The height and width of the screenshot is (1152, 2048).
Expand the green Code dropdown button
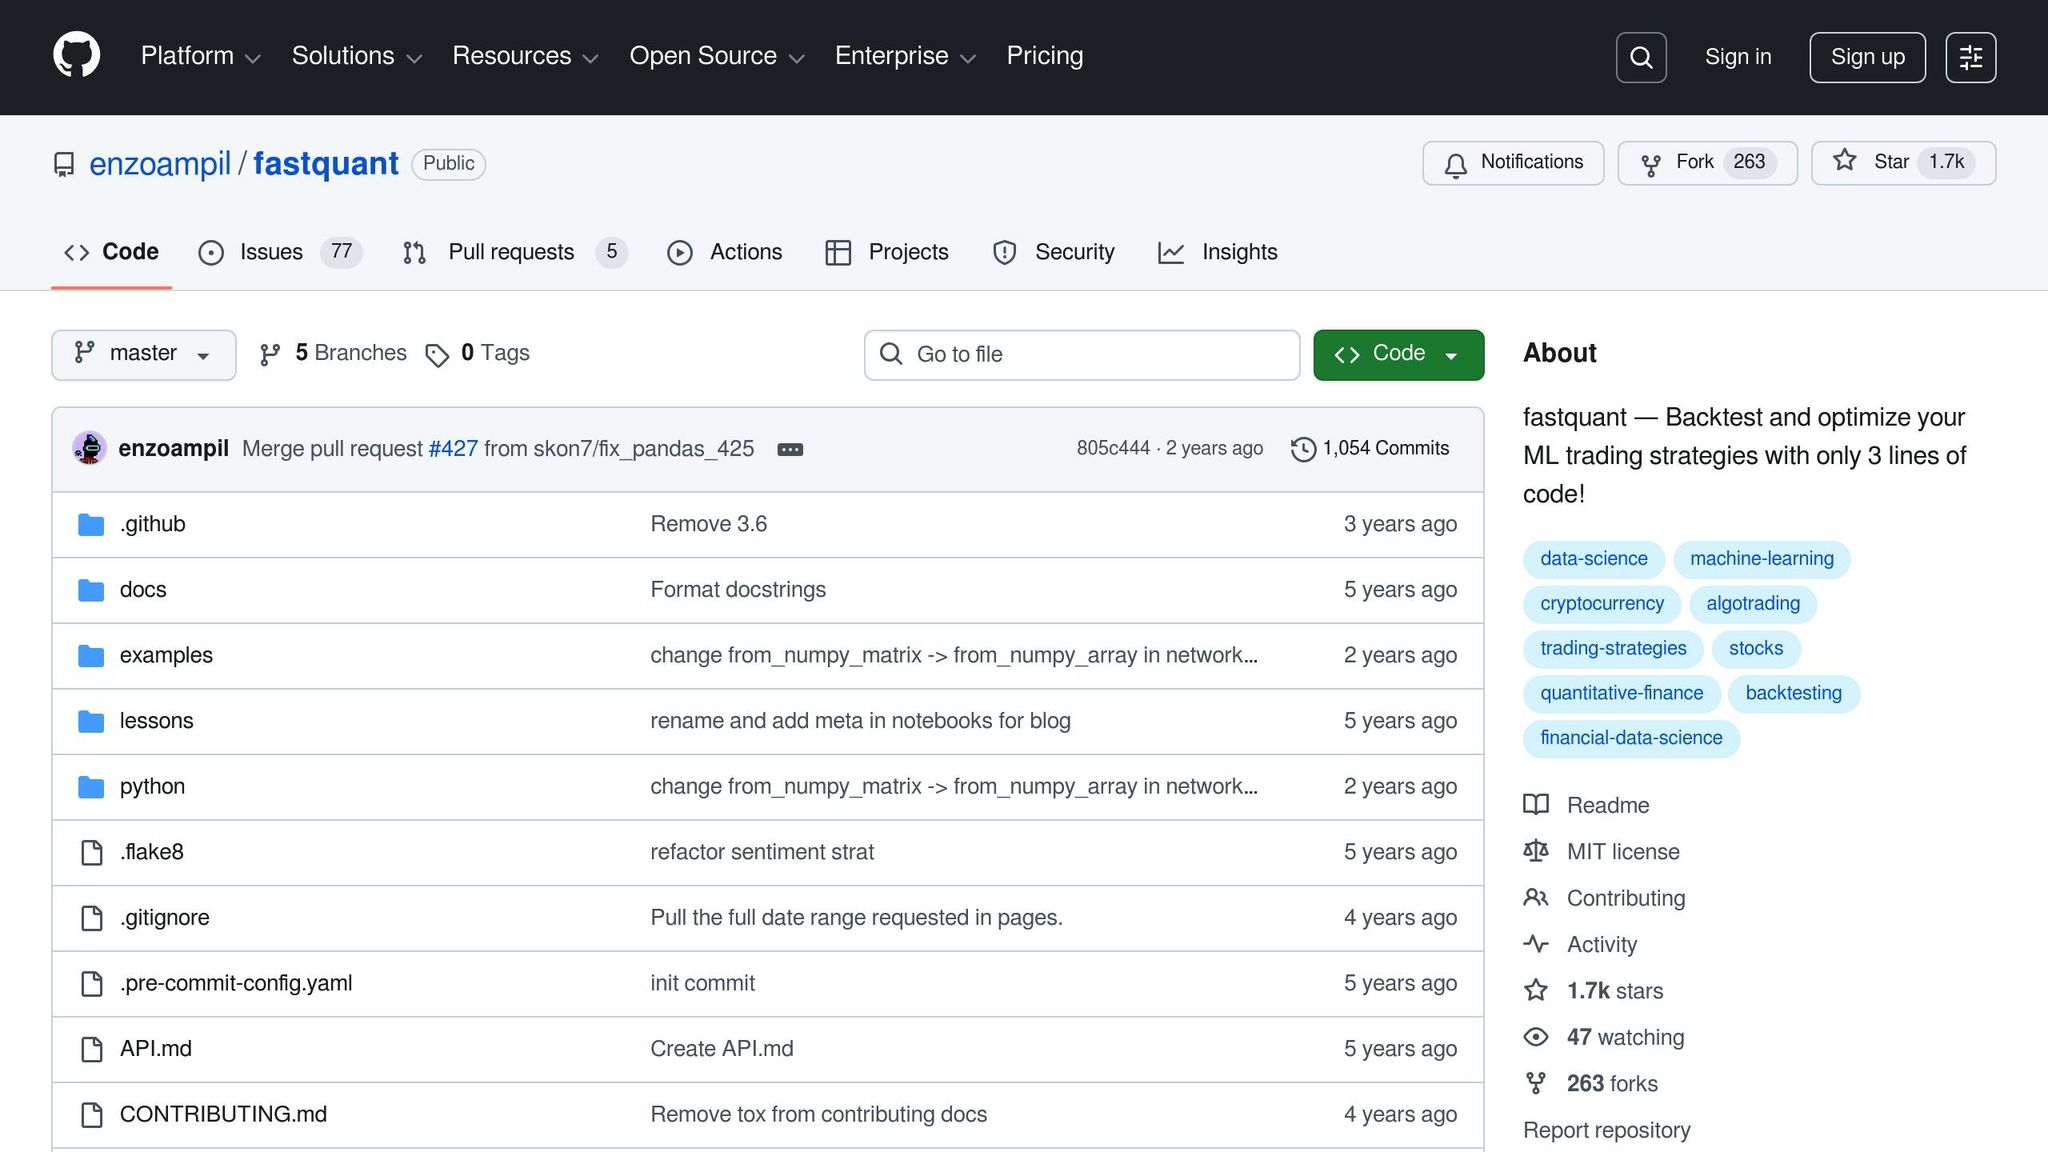coord(1398,354)
